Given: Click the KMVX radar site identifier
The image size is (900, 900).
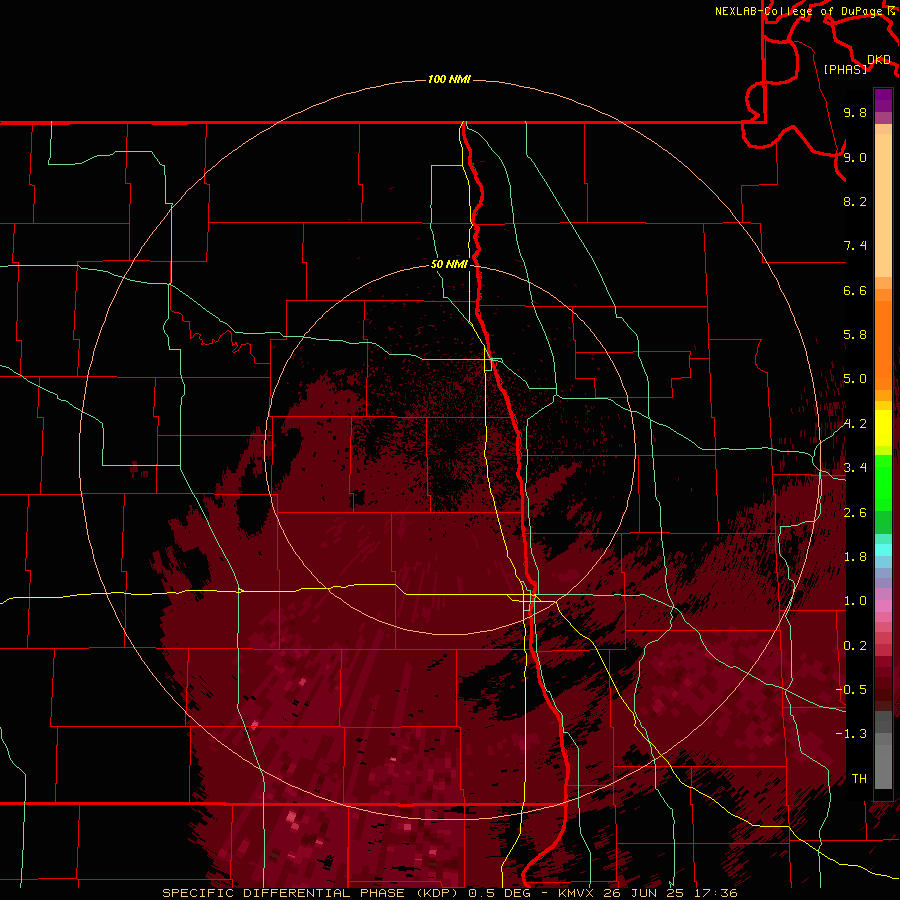Looking at the screenshot, I should tap(576, 893).
